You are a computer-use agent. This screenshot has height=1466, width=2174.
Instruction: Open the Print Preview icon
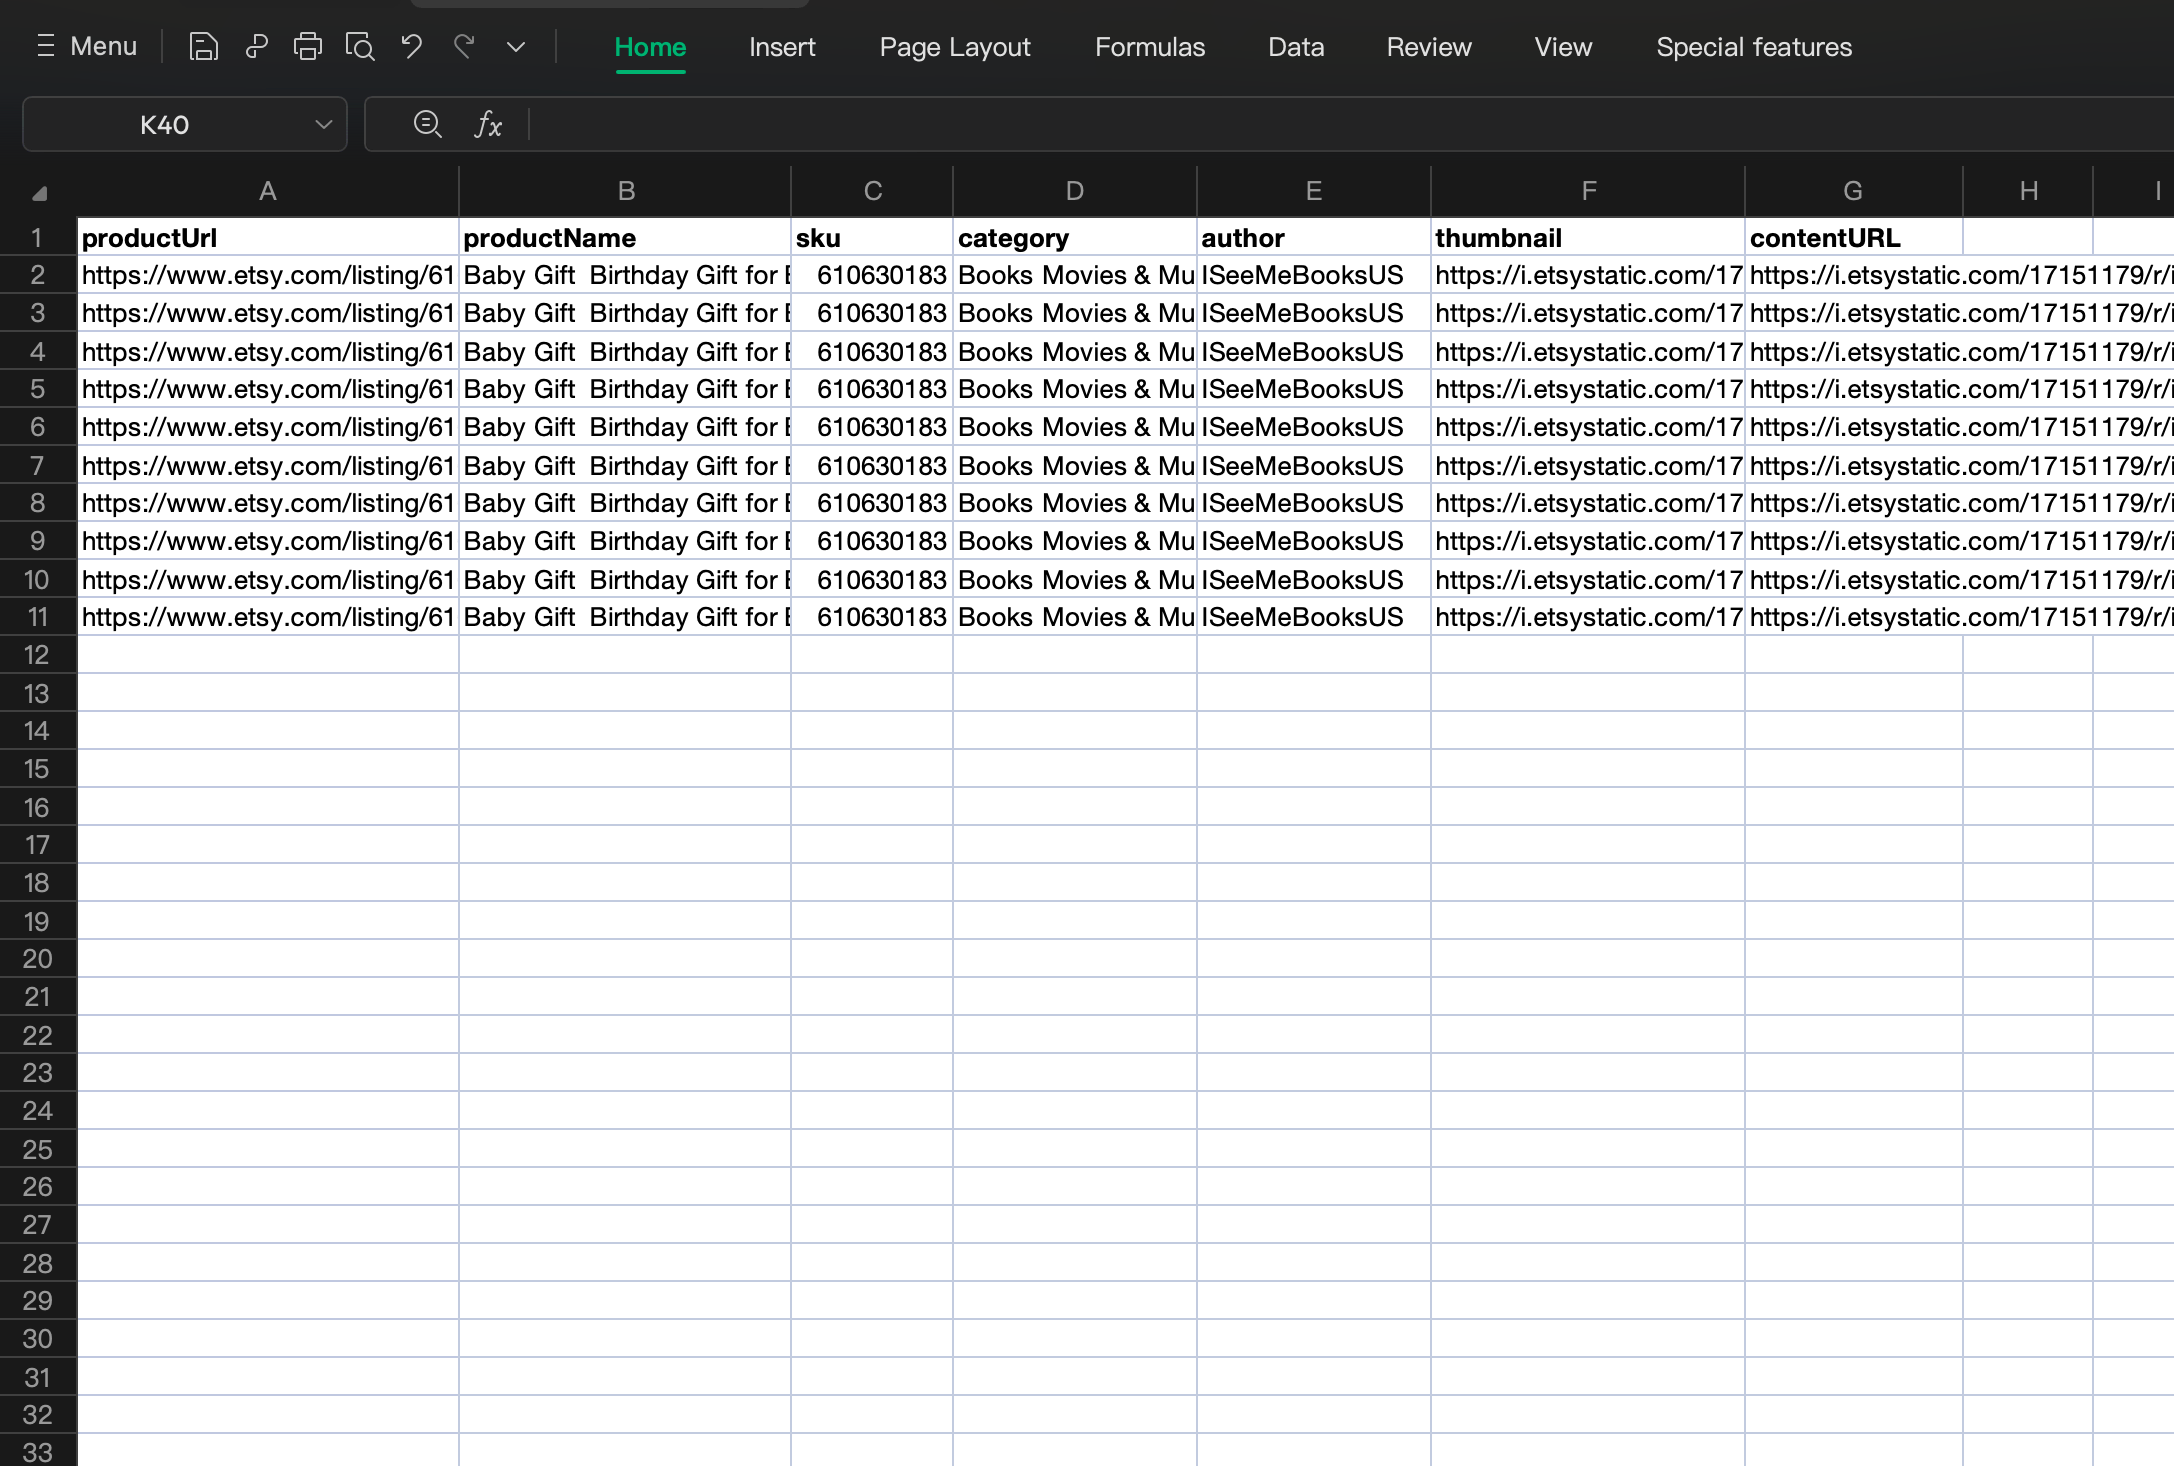click(x=360, y=47)
